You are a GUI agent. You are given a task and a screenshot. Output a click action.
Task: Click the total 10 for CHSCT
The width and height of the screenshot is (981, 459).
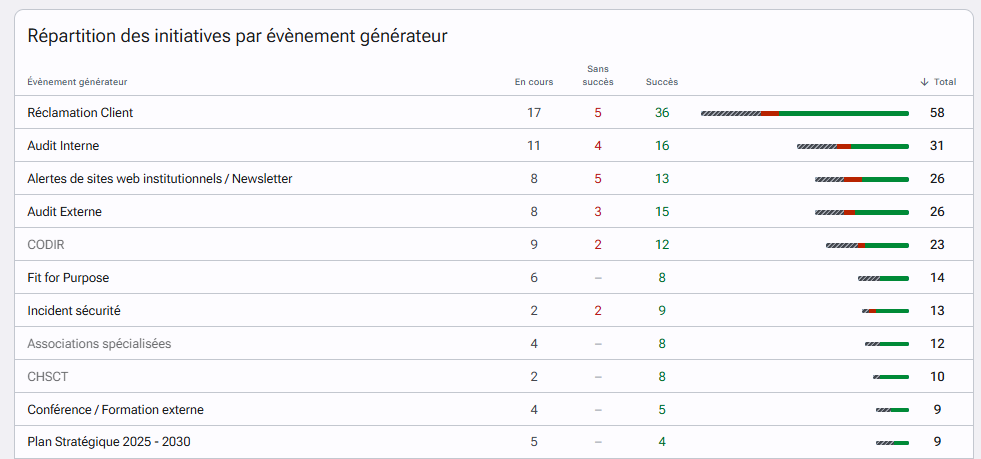tap(937, 377)
